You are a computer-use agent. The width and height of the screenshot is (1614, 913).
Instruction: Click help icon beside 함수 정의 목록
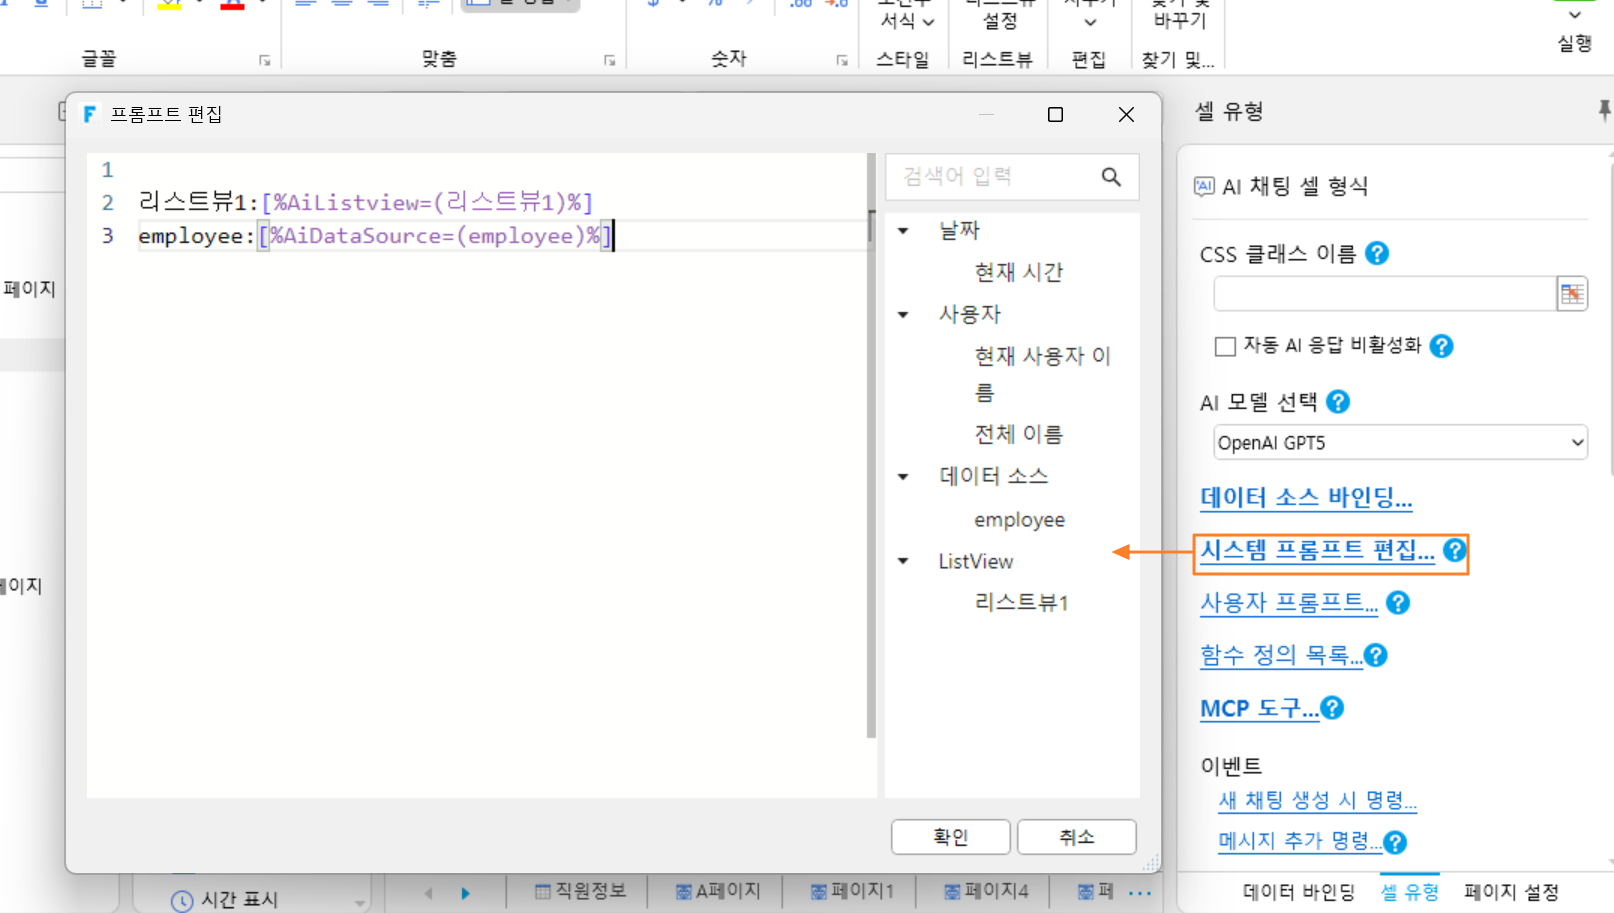tap(1376, 655)
